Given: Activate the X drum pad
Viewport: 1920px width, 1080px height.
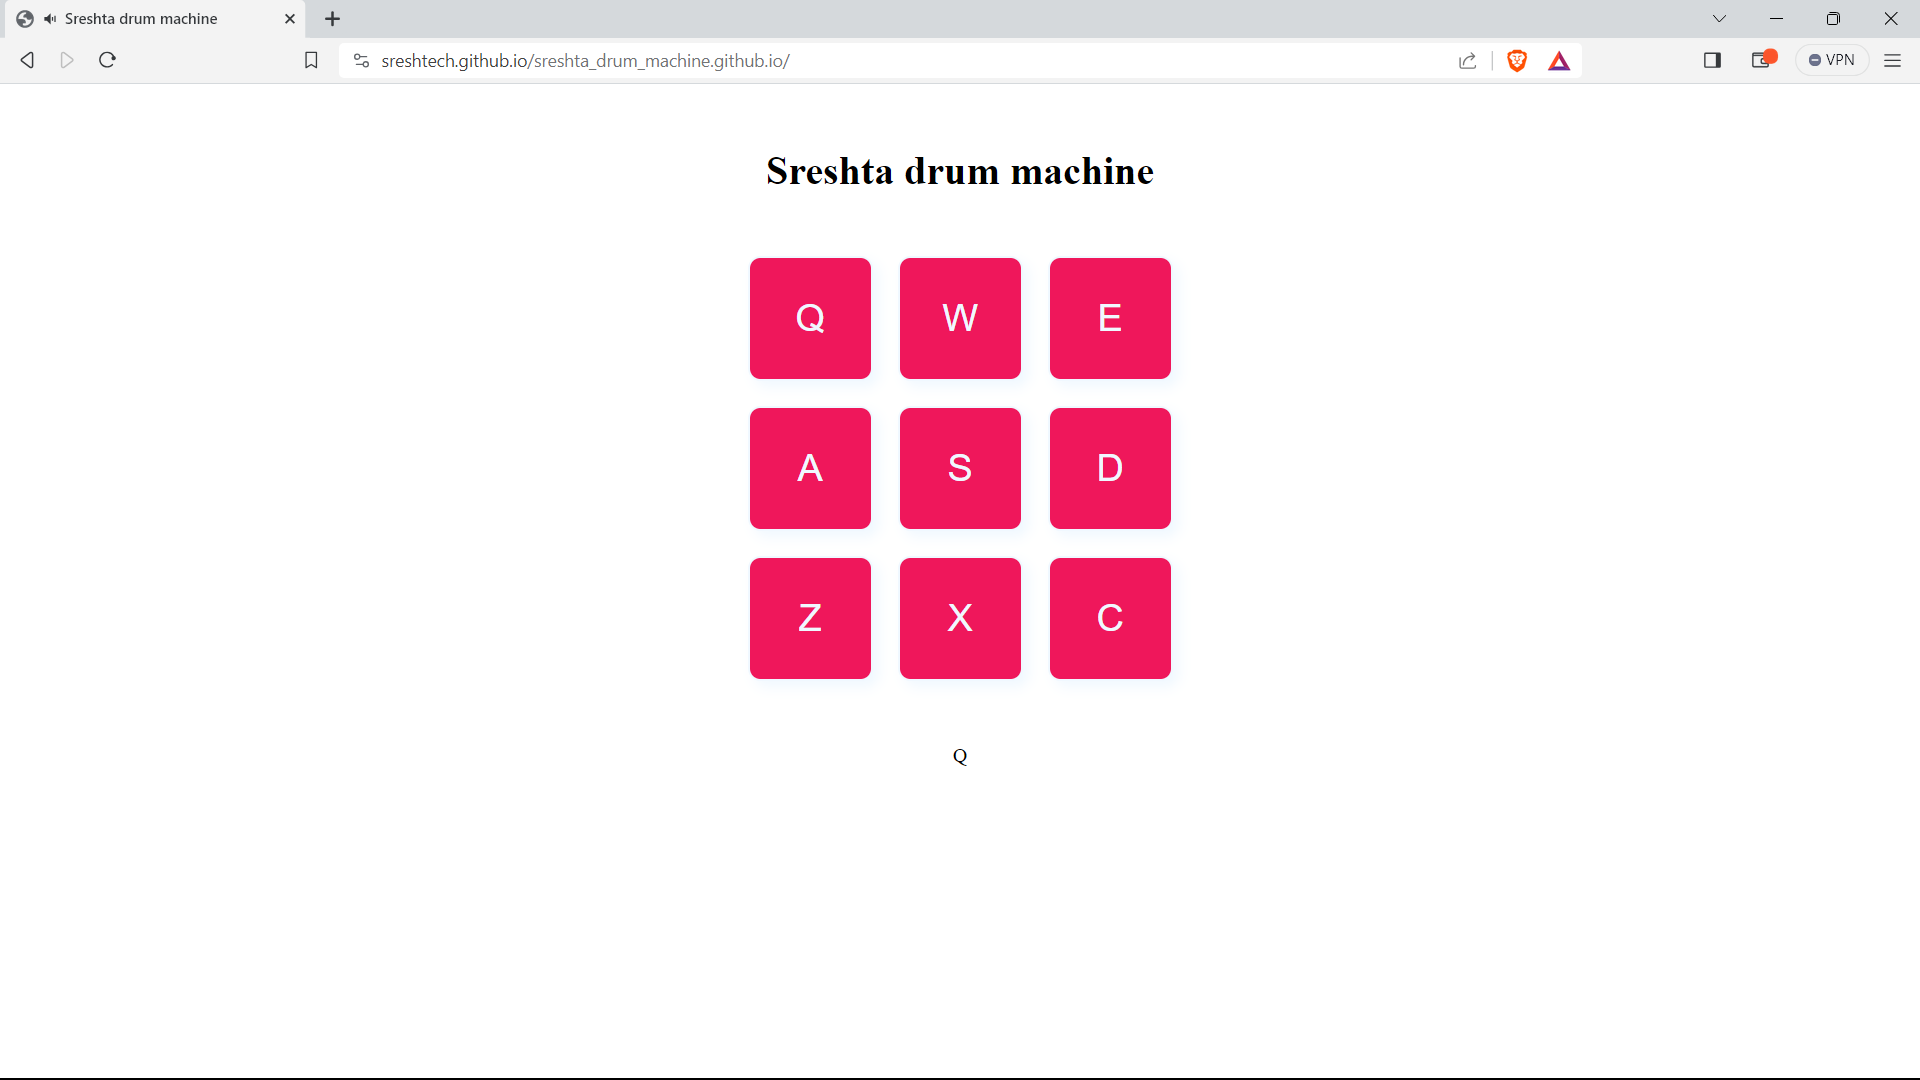Looking at the screenshot, I should click(960, 618).
